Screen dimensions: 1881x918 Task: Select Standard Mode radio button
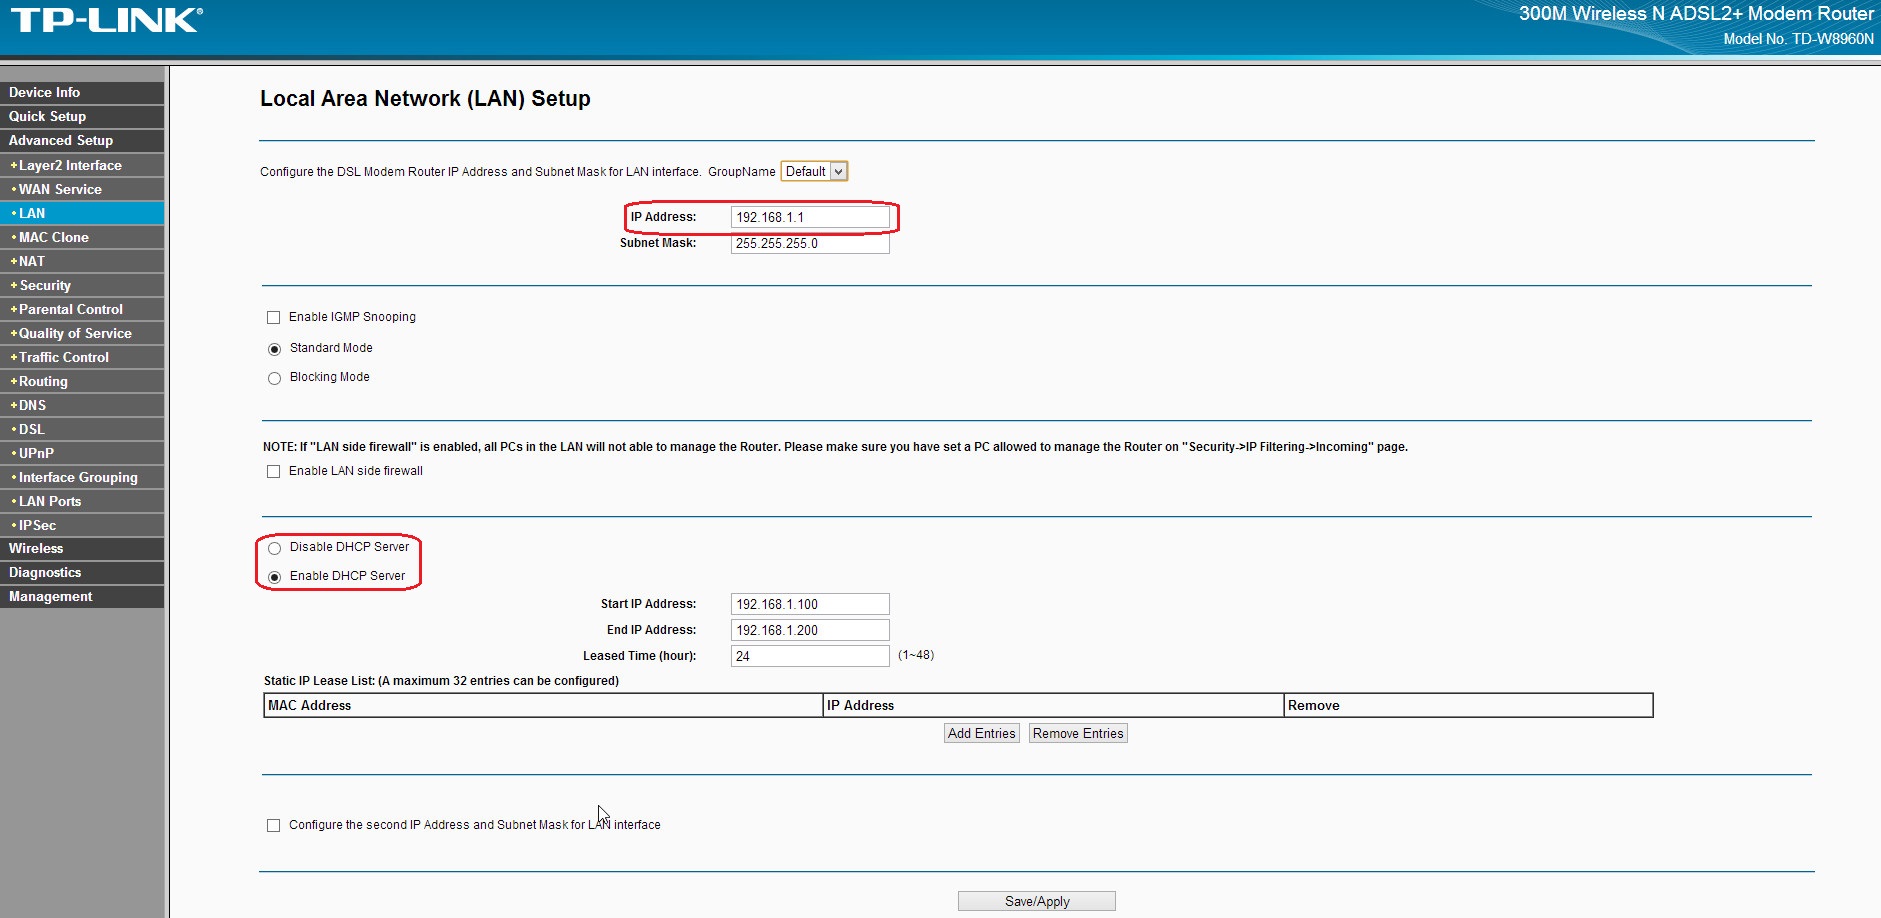pos(274,349)
